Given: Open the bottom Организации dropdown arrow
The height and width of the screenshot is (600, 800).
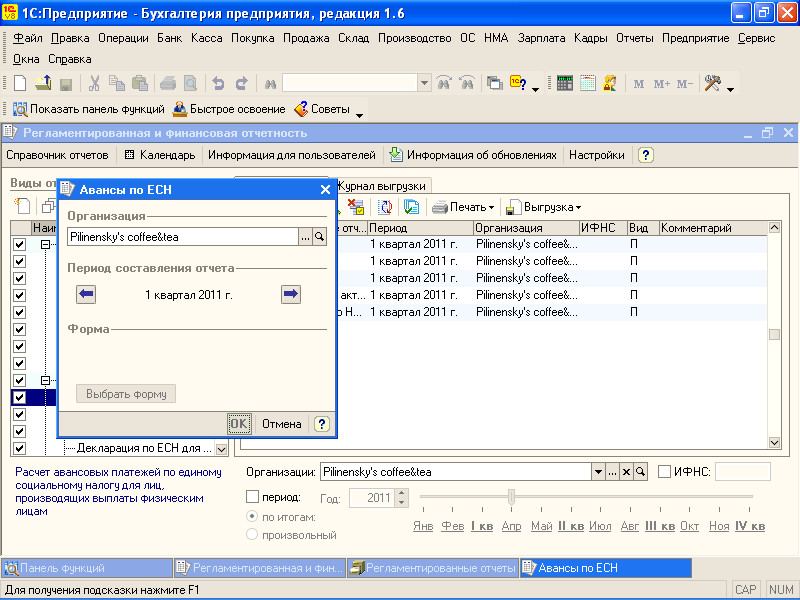Looking at the screenshot, I should click(598, 472).
